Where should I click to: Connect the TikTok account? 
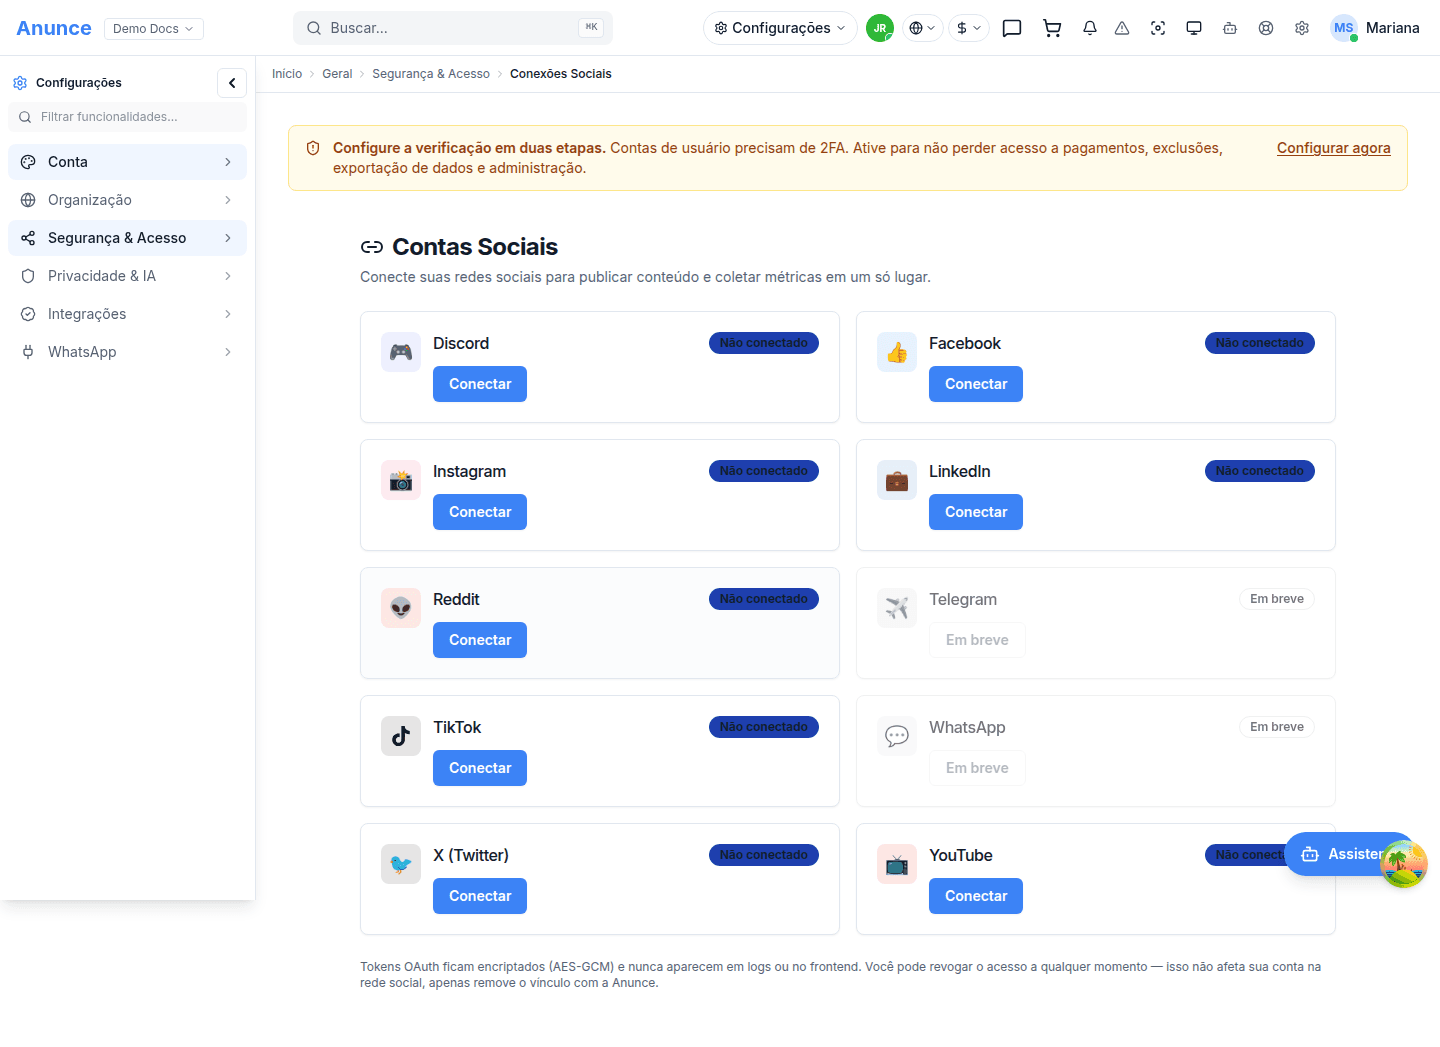[480, 768]
